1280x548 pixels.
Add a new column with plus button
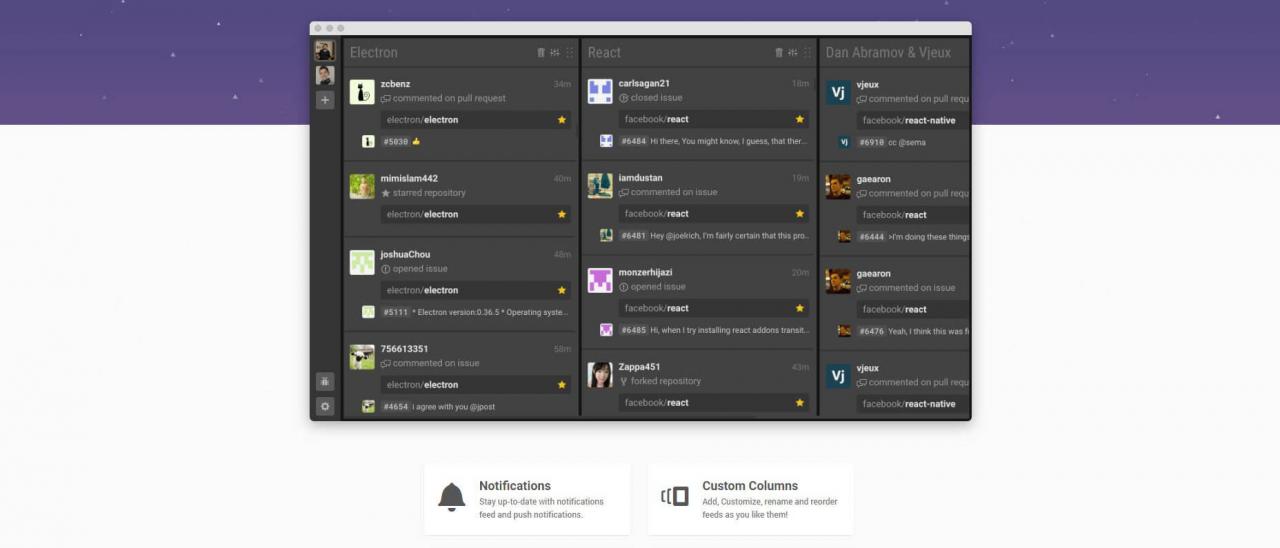pos(325,100)
